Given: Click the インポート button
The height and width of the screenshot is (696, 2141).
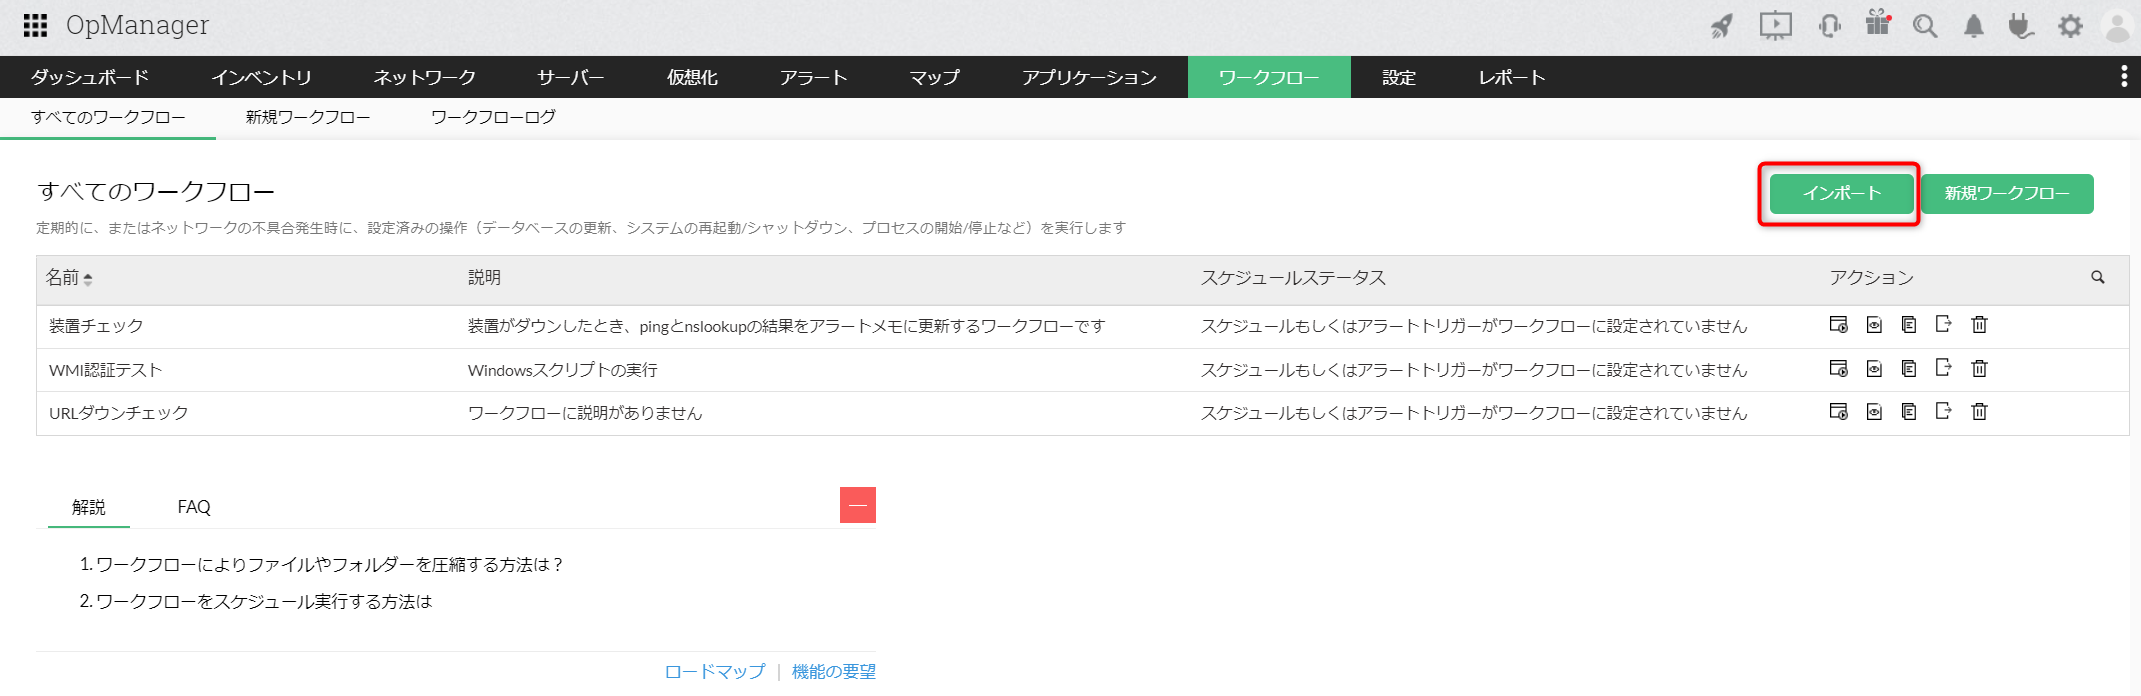Looking at the screenshot, I should (1841, 193).
